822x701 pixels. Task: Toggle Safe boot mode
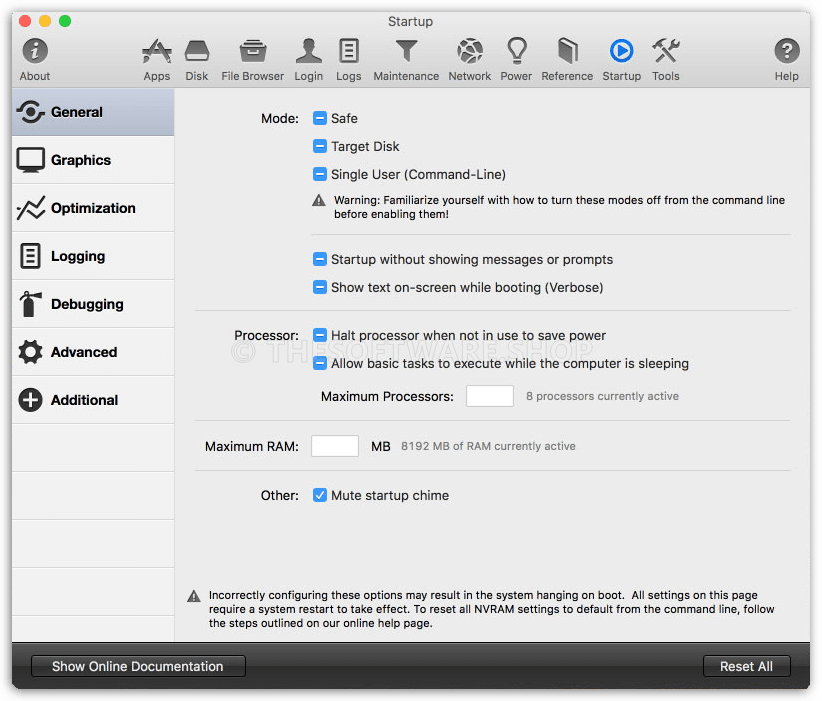click(x=321, y=118)
